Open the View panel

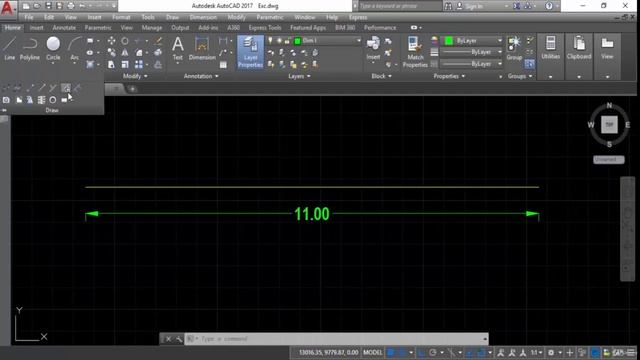607,48
